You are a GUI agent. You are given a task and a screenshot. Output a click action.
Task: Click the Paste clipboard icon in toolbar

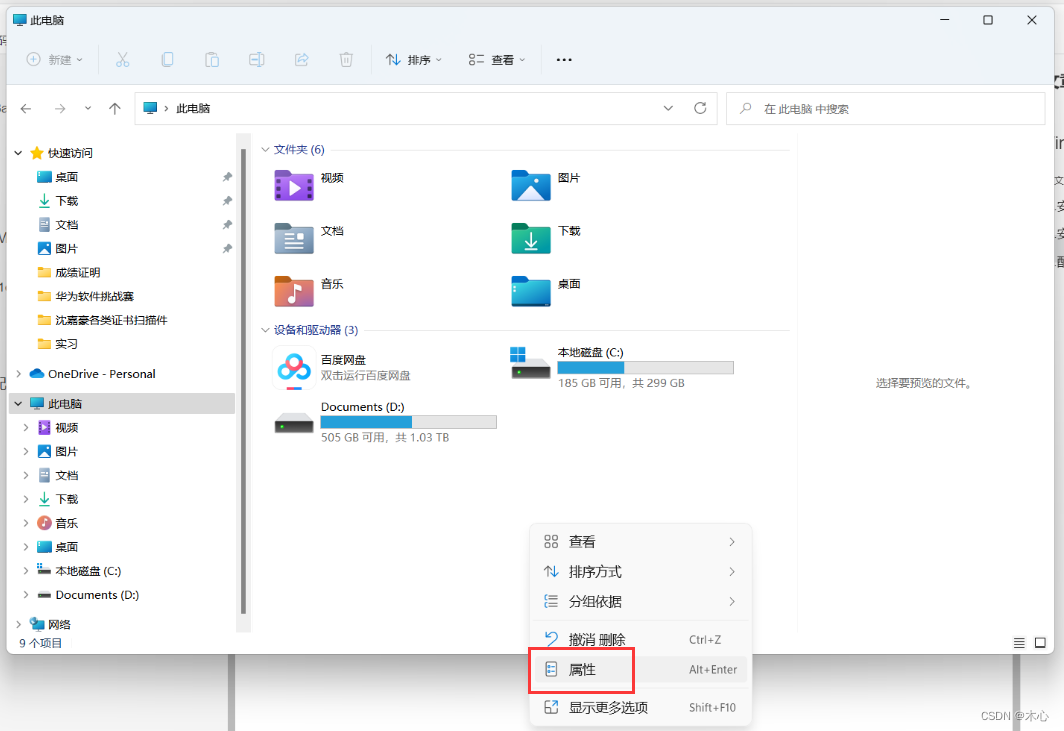212,60
